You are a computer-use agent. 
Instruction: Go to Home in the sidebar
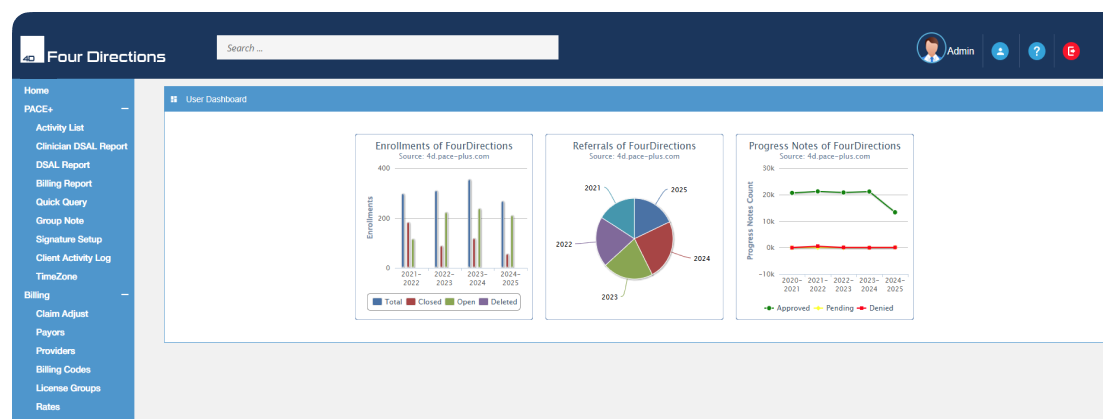[36, 90]
